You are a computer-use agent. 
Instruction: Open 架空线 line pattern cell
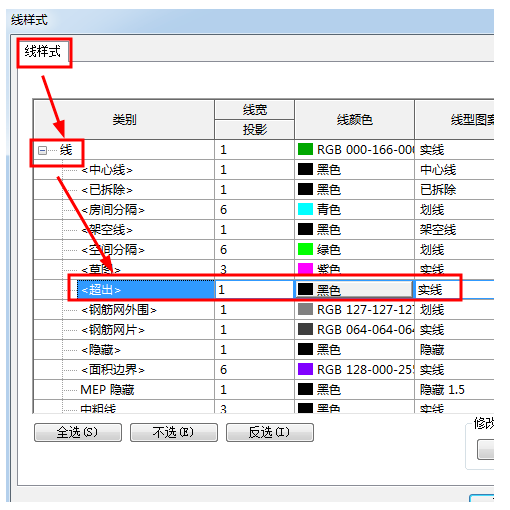pyautogui.click(x=454, y=230)
